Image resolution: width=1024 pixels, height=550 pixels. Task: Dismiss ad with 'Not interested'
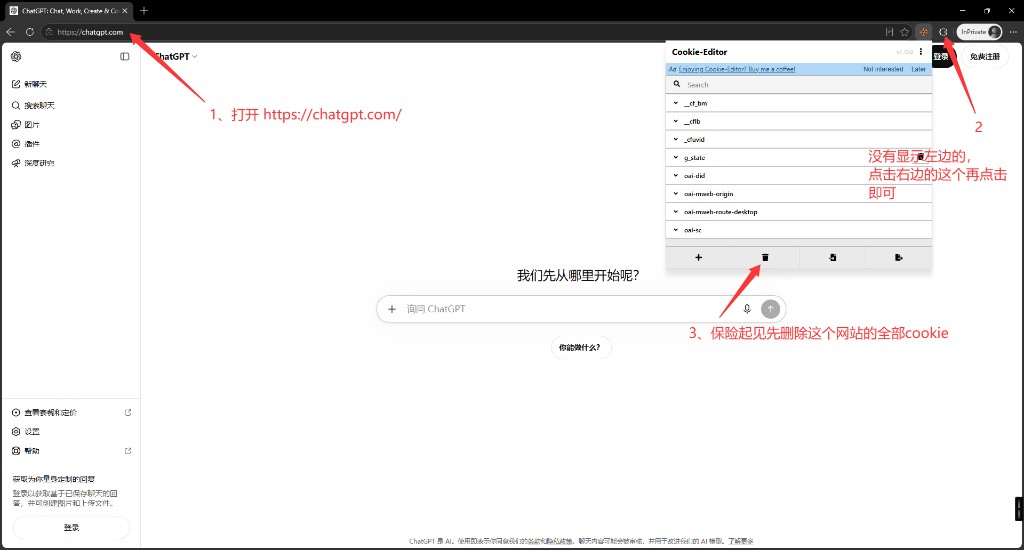[883, 69]
